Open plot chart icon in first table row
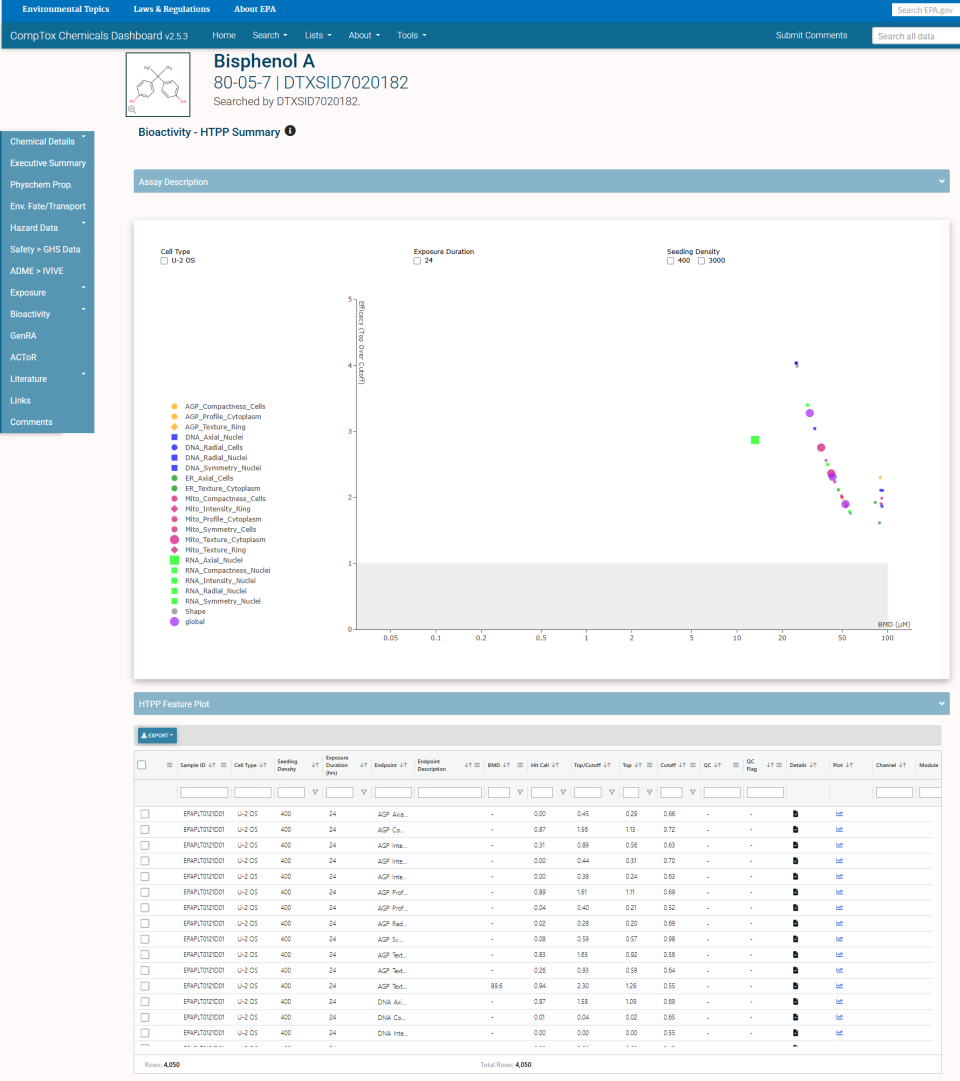The width and height of the screenshot is (960, 1081). tap(839, 814)
